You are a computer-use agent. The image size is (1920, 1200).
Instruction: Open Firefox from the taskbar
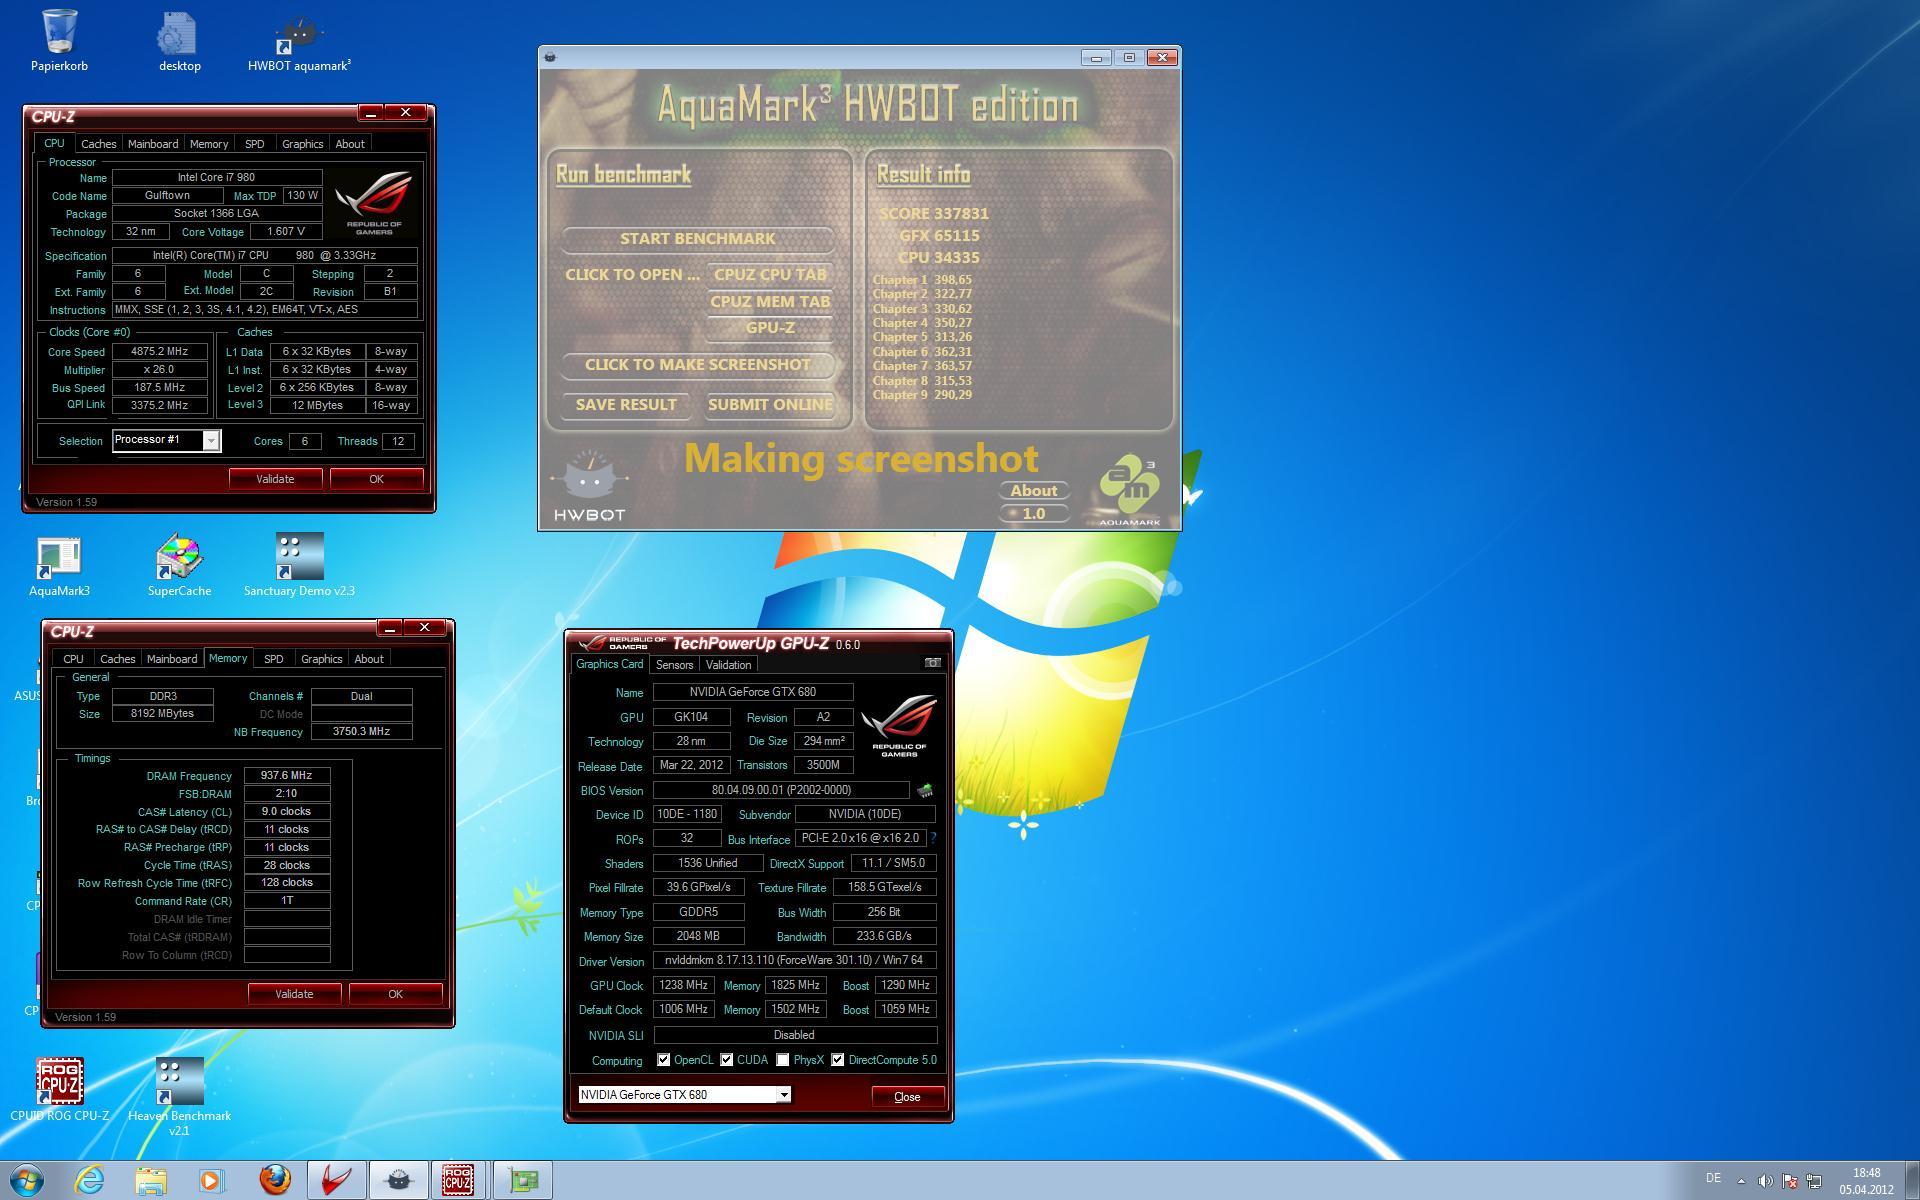point(274,1180)
